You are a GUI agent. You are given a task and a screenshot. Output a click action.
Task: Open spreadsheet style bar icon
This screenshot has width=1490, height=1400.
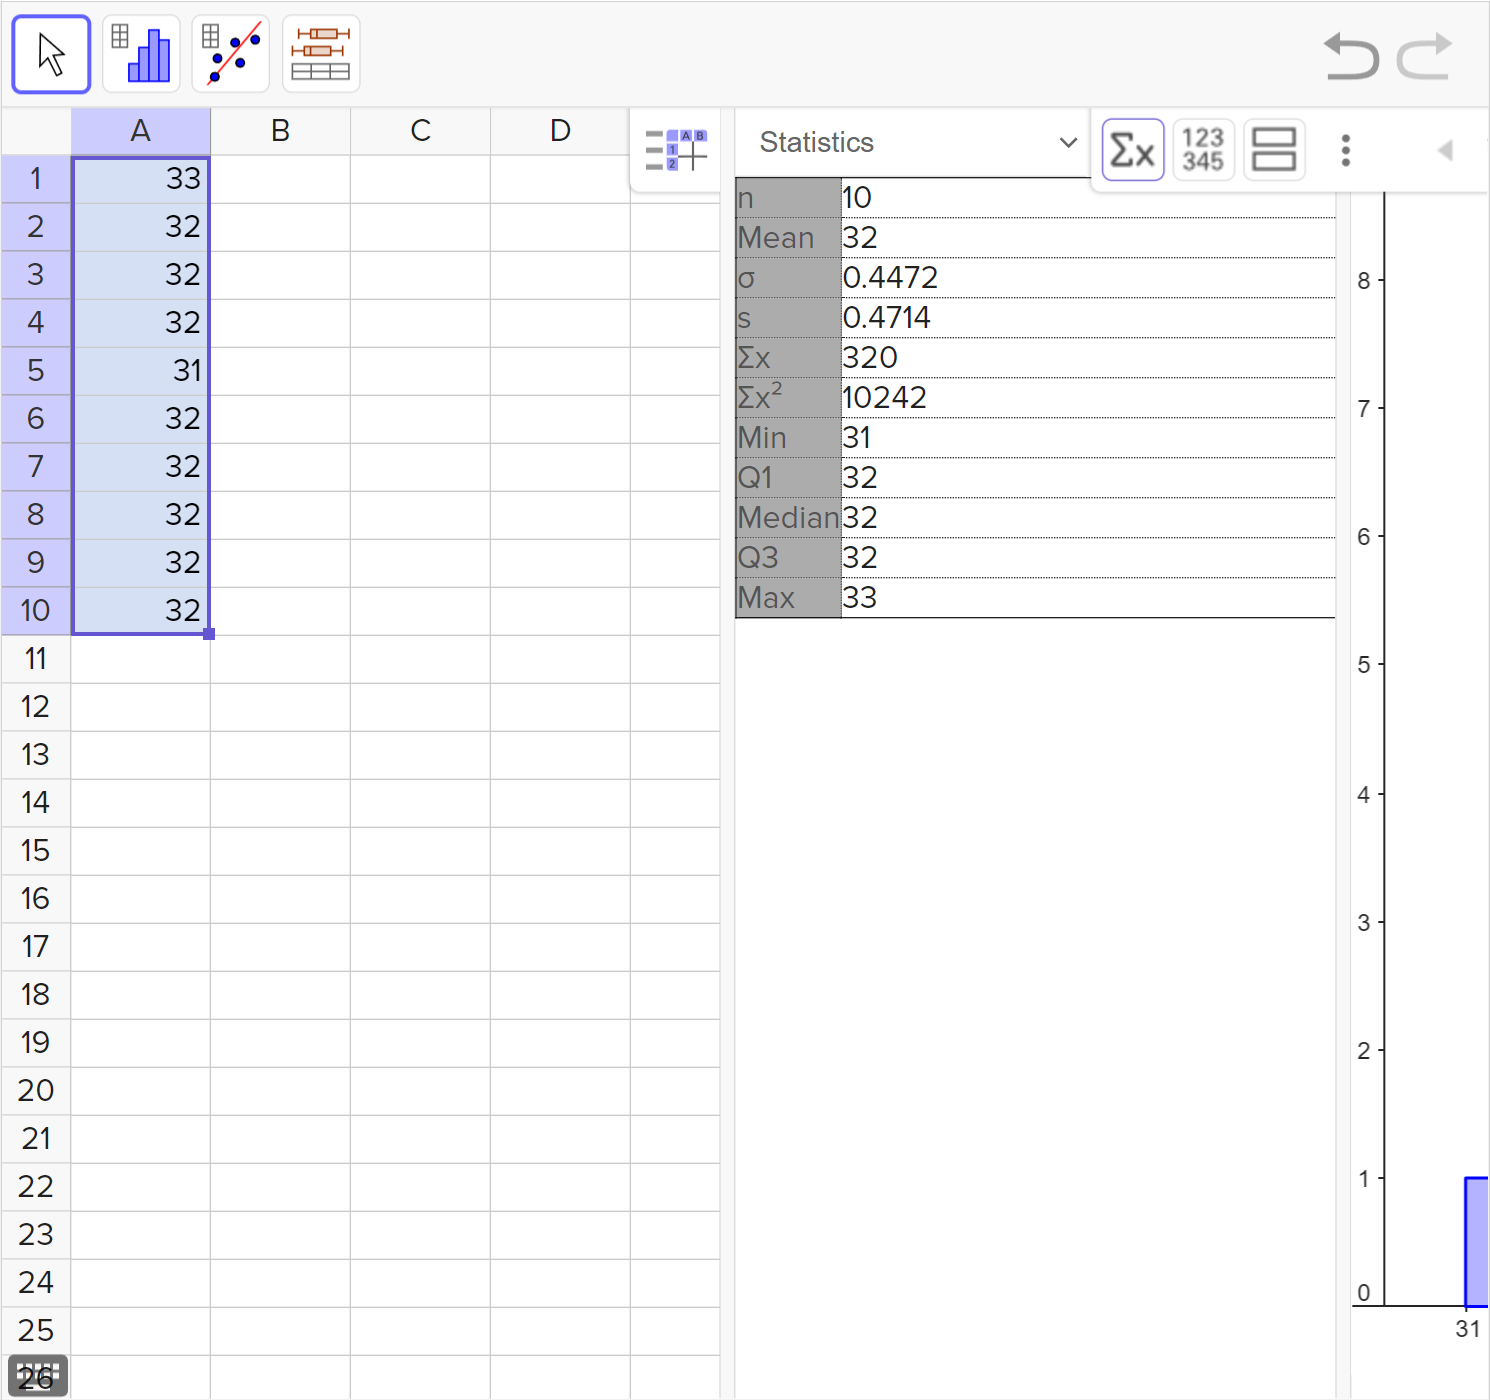pos(676,150)
